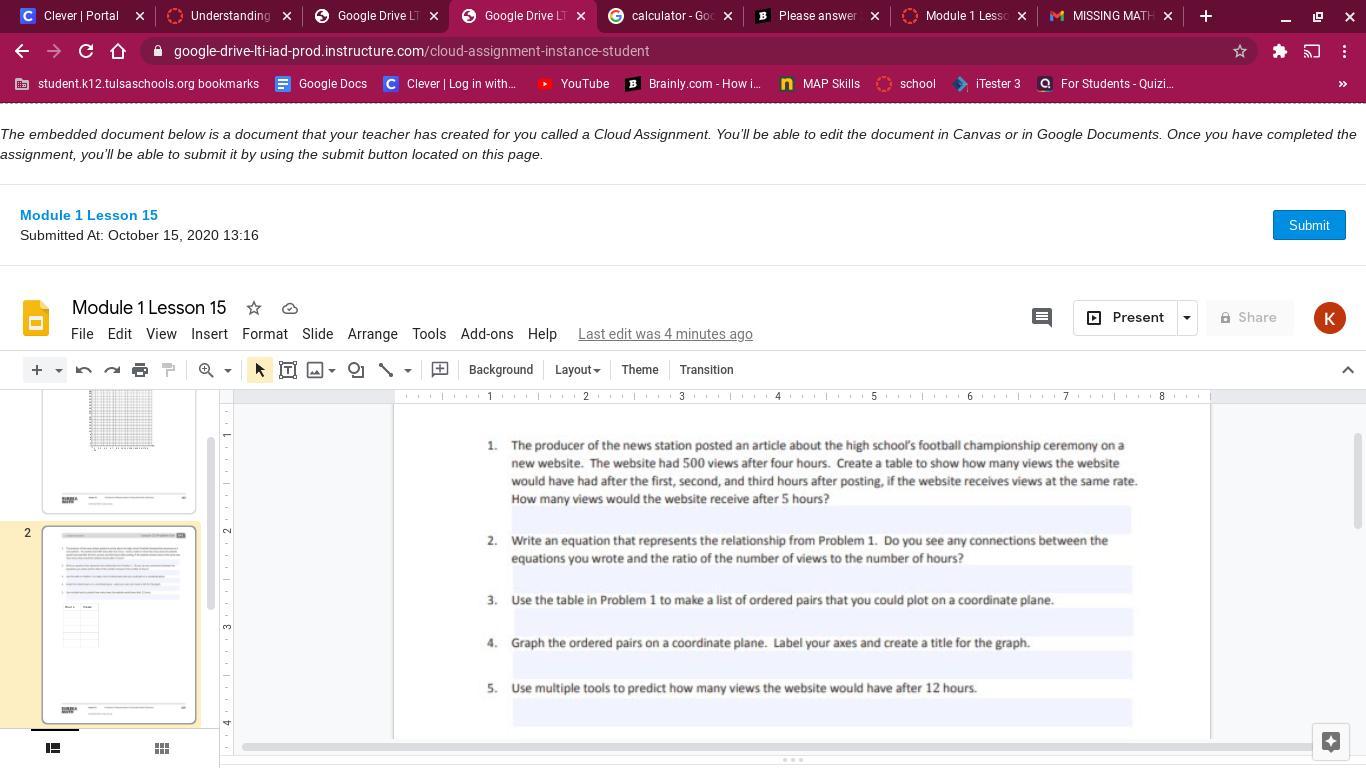Select the Shape tool
The width and height of the screenshot is (1366, 768).
[356, 370]
